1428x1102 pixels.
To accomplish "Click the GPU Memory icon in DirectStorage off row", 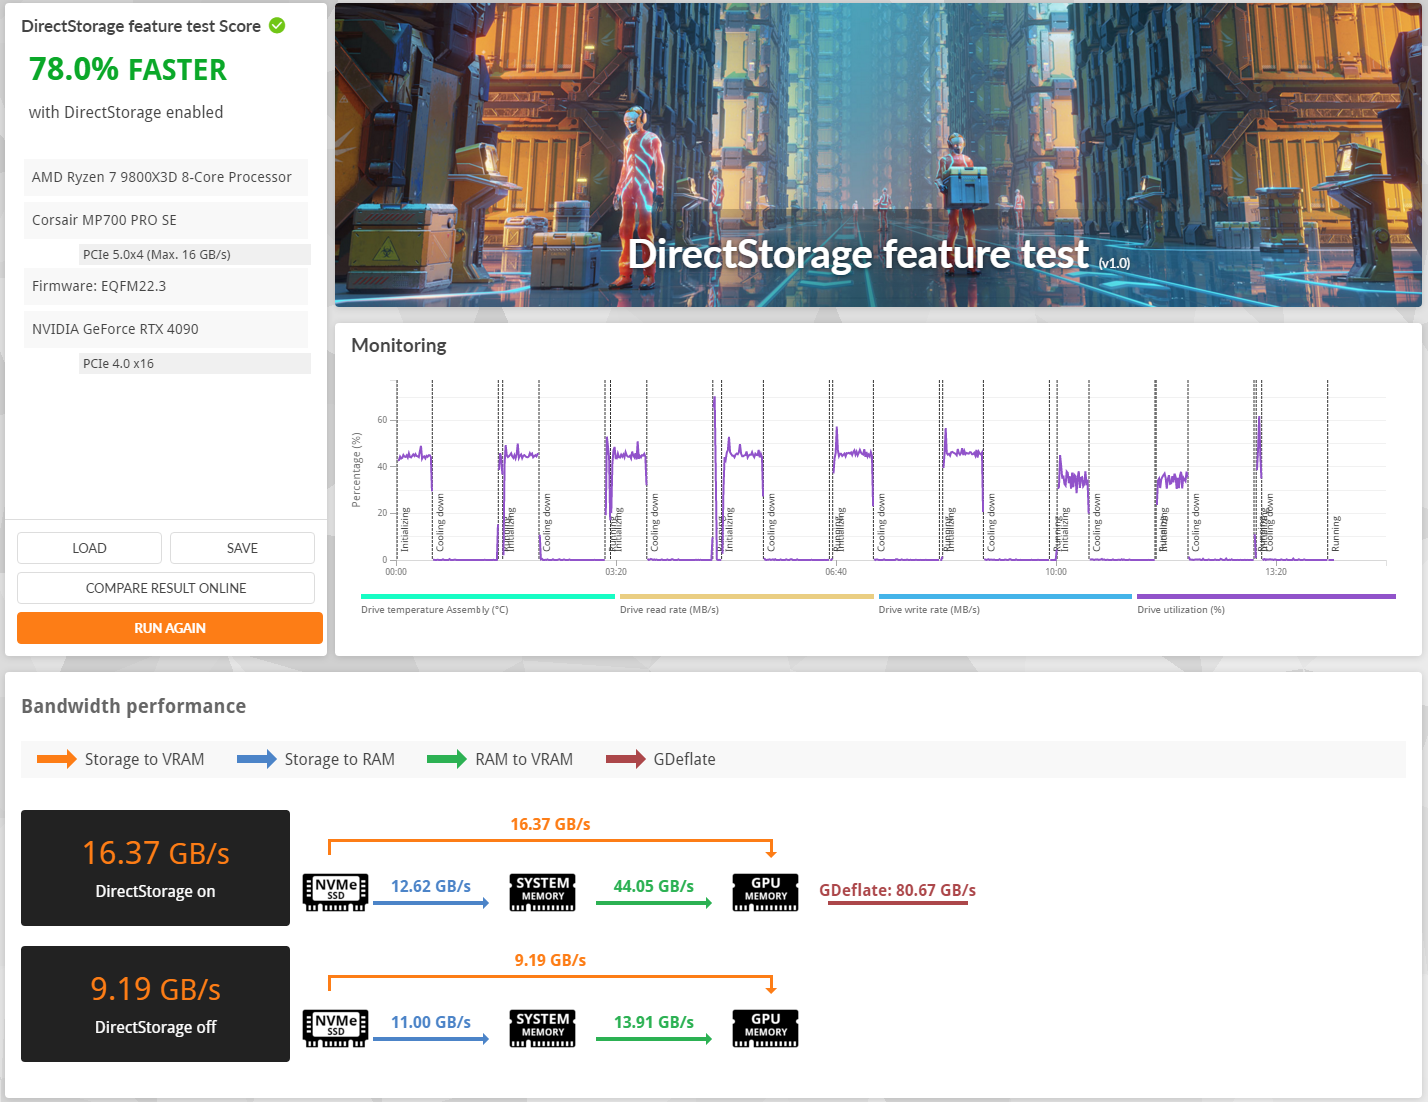I will [765, 1028].
